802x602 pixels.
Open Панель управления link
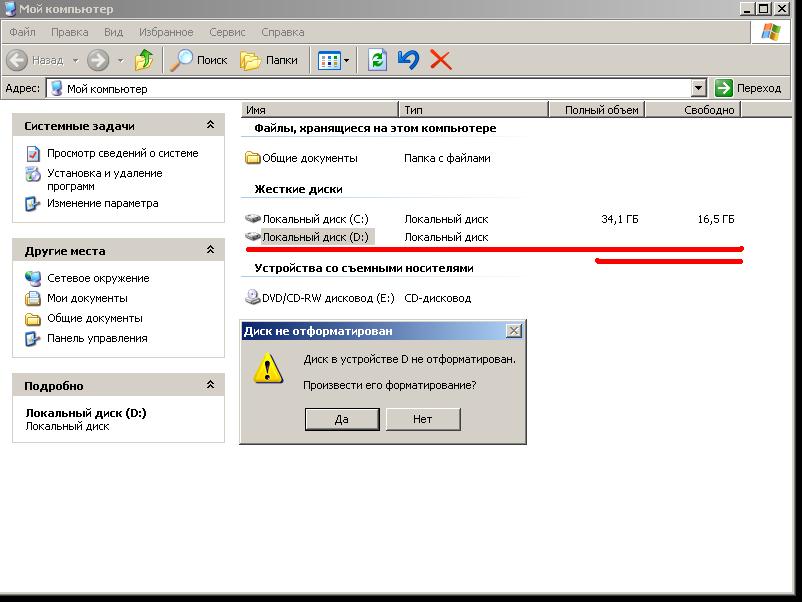point(97,338)
